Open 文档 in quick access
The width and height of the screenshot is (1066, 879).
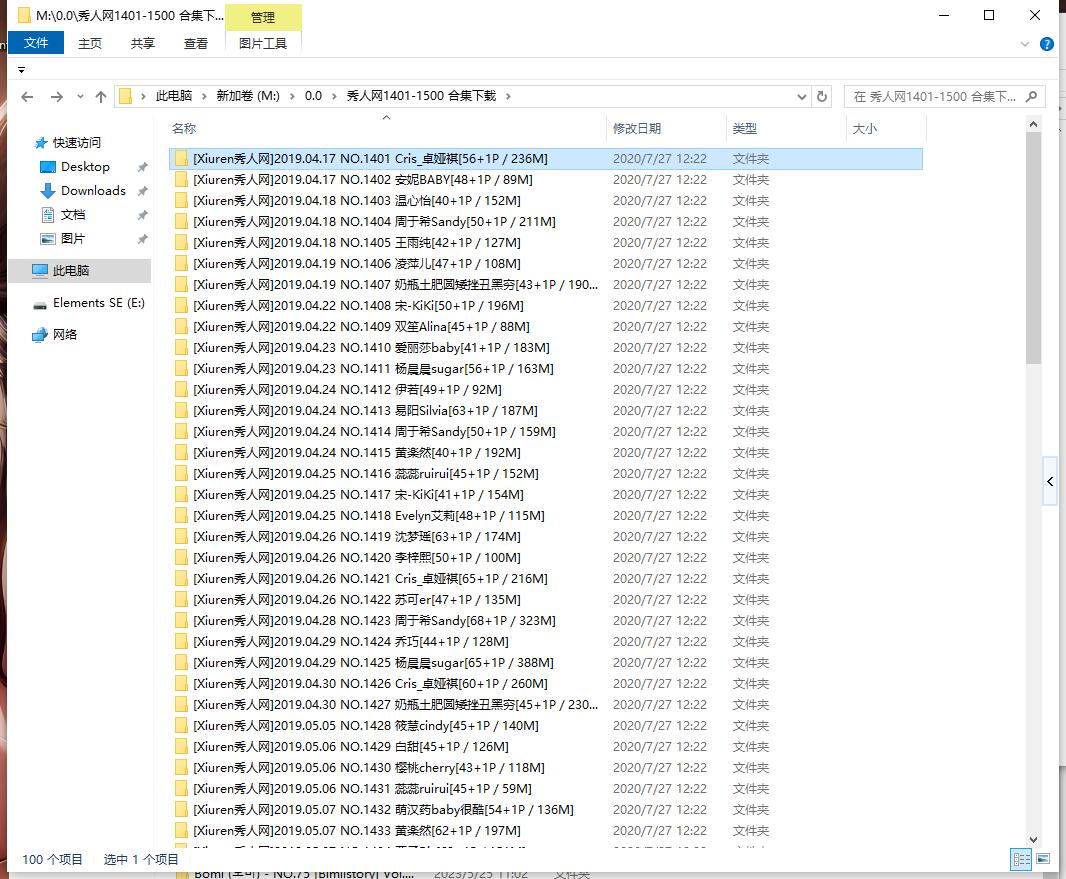point(73,215)
